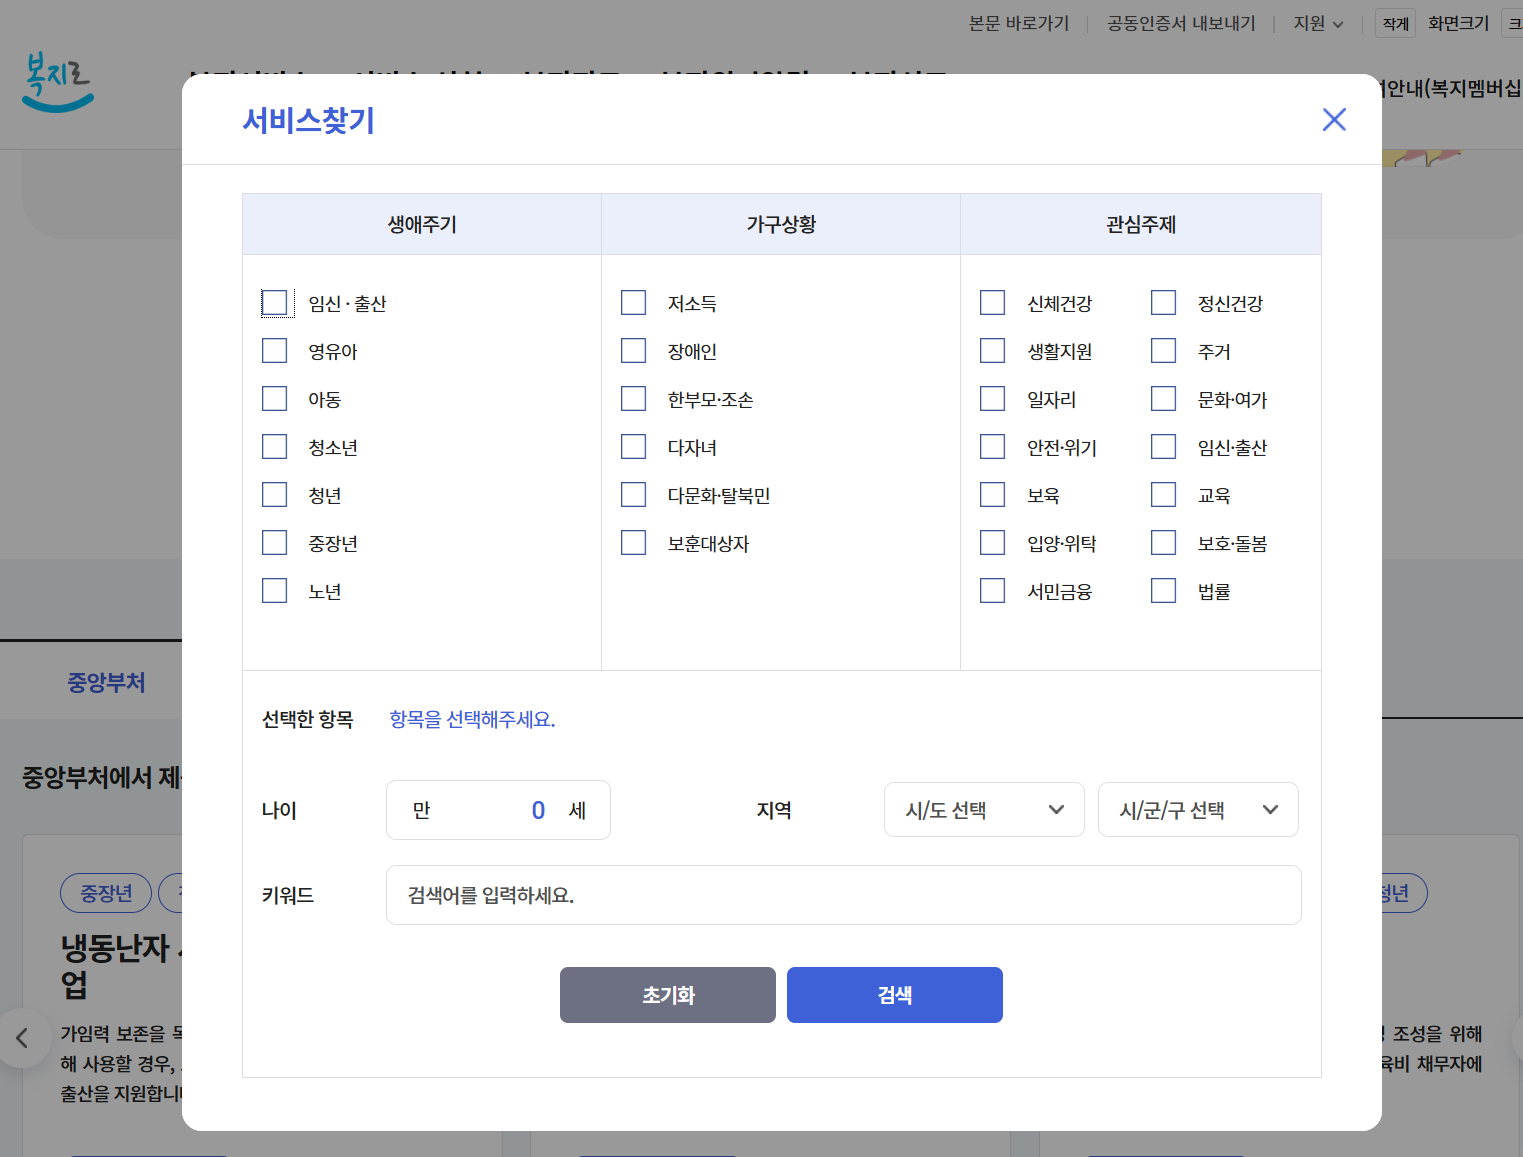Image resolution: width=1523 pixels, height=1157 pixels.
Task: Select the 법률 interest checkbox
Action: pyautogui.click(x=1163, y=590)
